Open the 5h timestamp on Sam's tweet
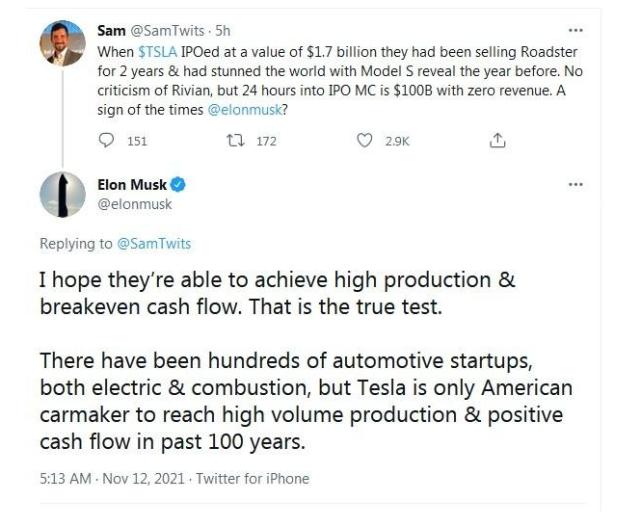Screen dimensions: 641x527 [x=223, y=31]
